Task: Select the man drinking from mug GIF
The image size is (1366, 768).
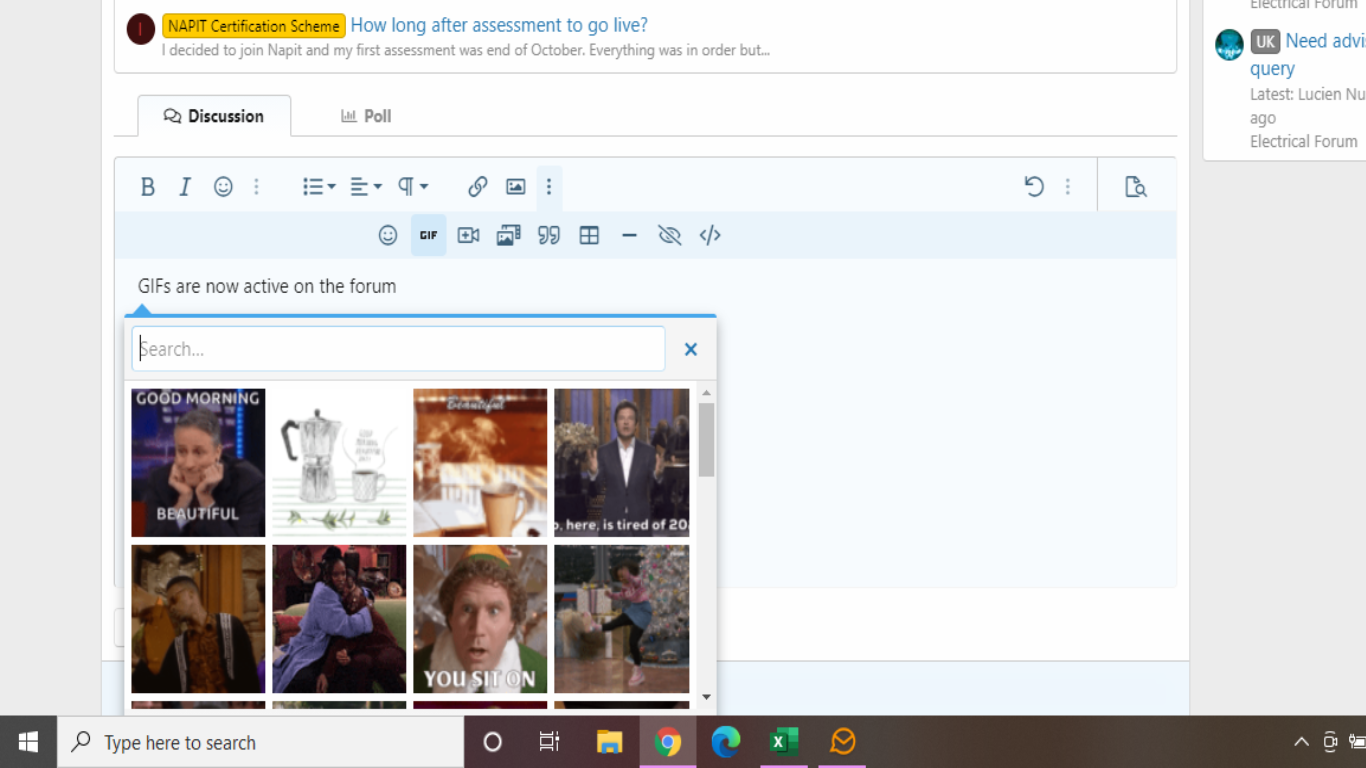Action: (198, 619)
